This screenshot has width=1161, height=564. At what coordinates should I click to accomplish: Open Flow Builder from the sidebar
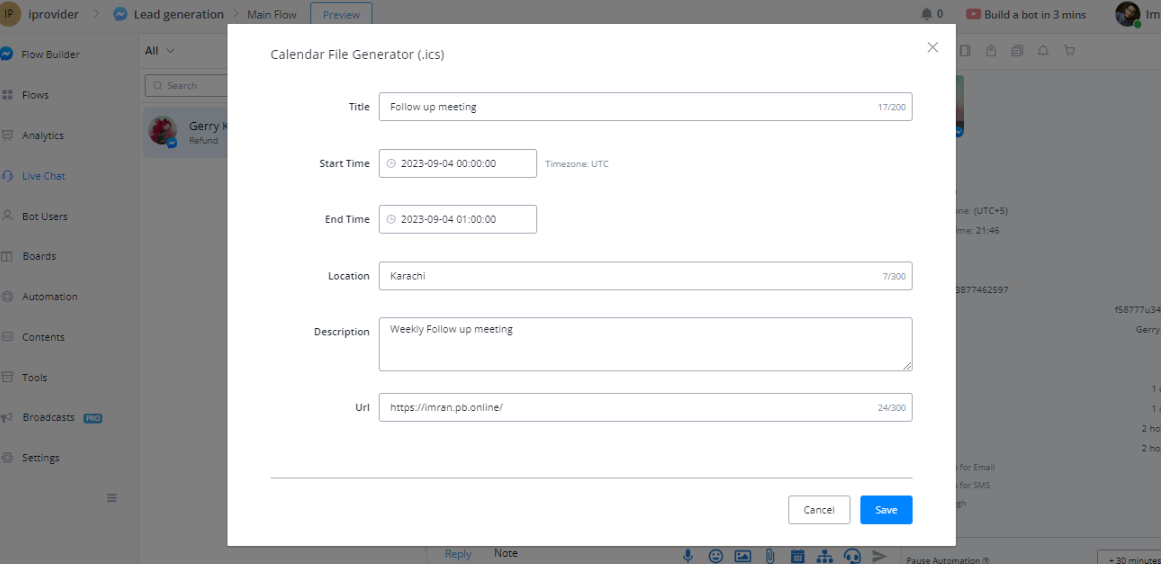point(50,55)
